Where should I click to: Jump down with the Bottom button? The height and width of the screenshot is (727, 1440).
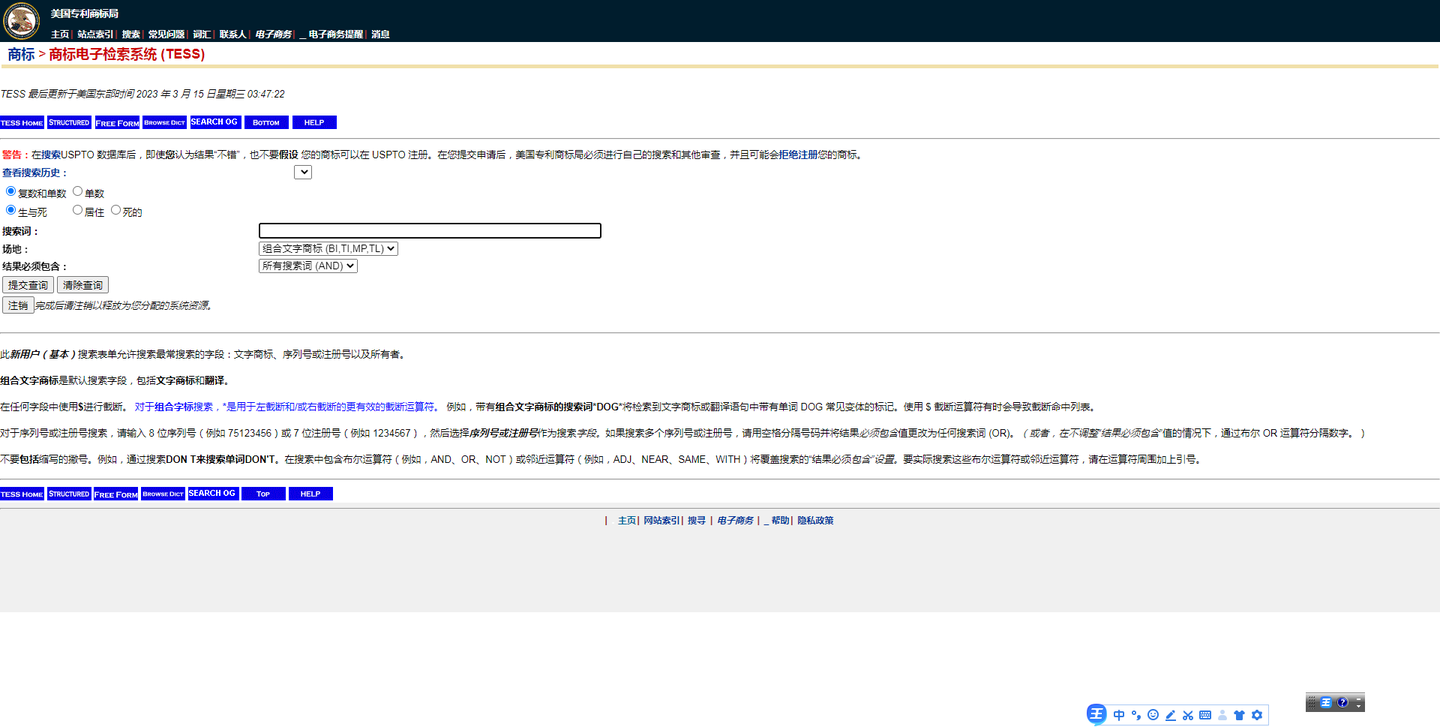(x=266, y=122)
